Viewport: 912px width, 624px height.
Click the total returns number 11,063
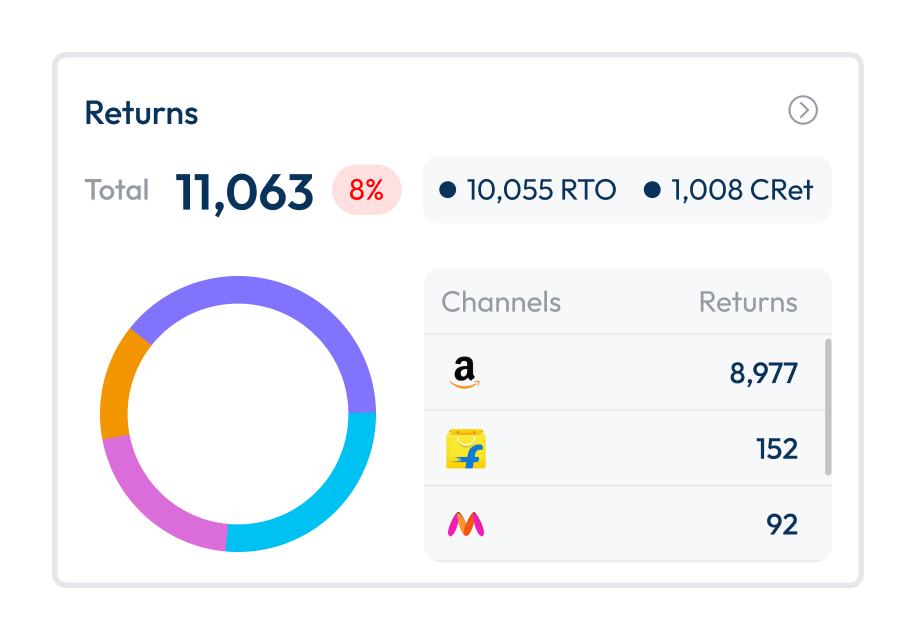click(x=245, y=191)
